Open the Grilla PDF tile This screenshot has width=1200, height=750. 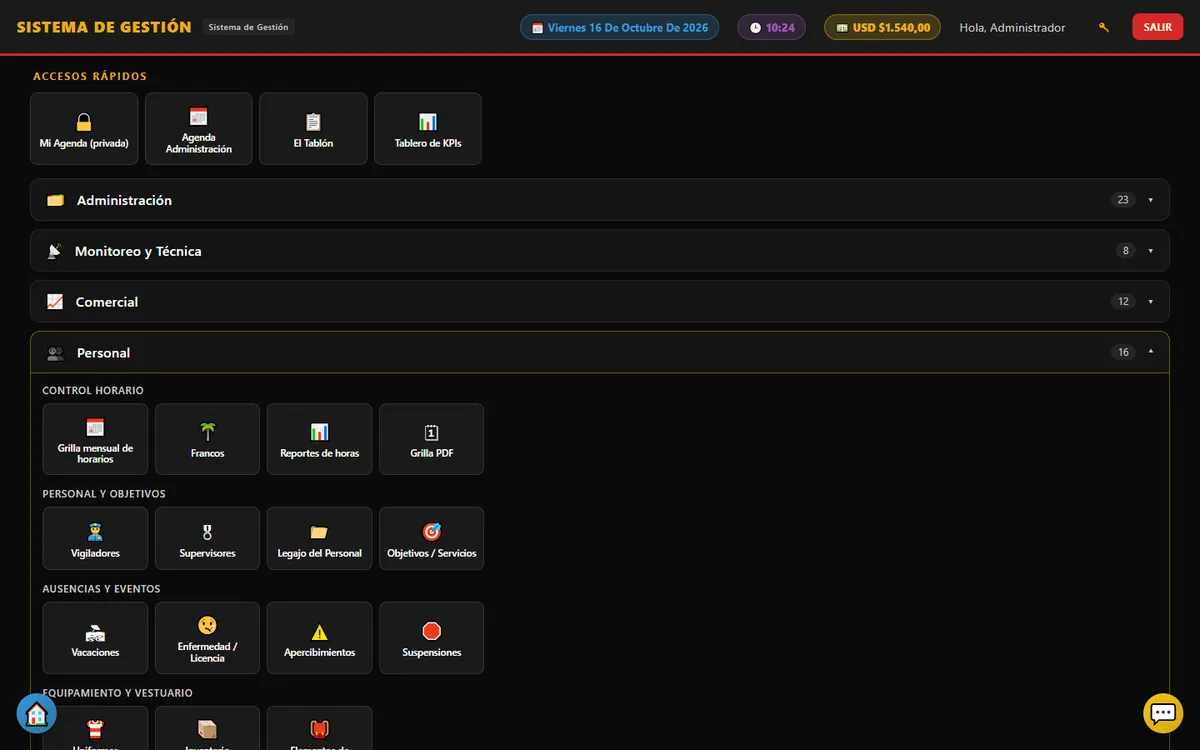(432, 439)
